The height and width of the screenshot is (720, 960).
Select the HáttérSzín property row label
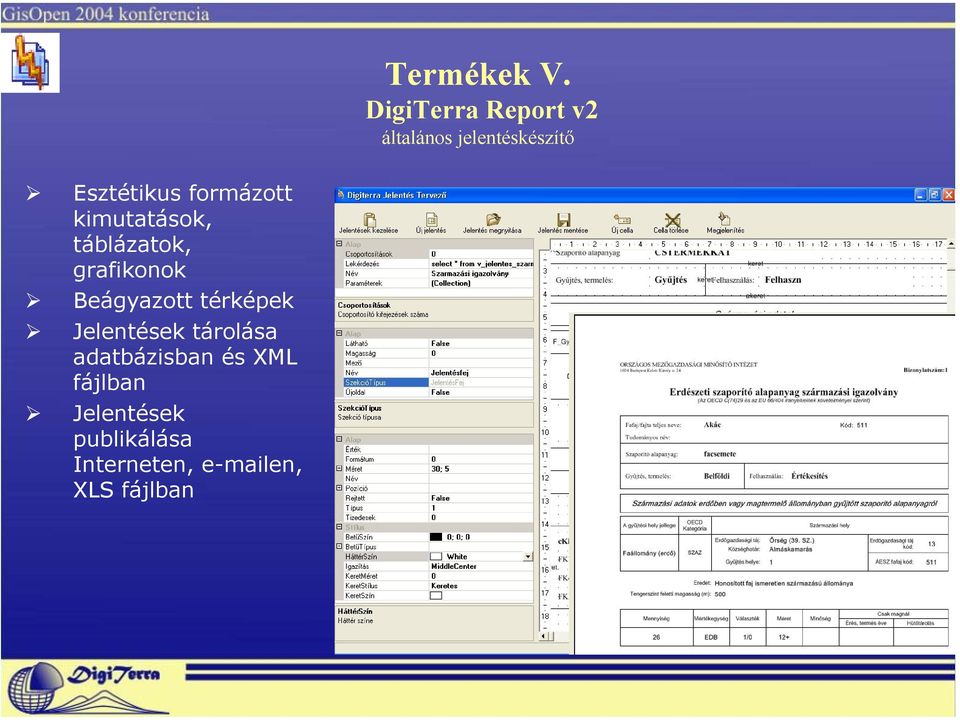click(361, 557)
